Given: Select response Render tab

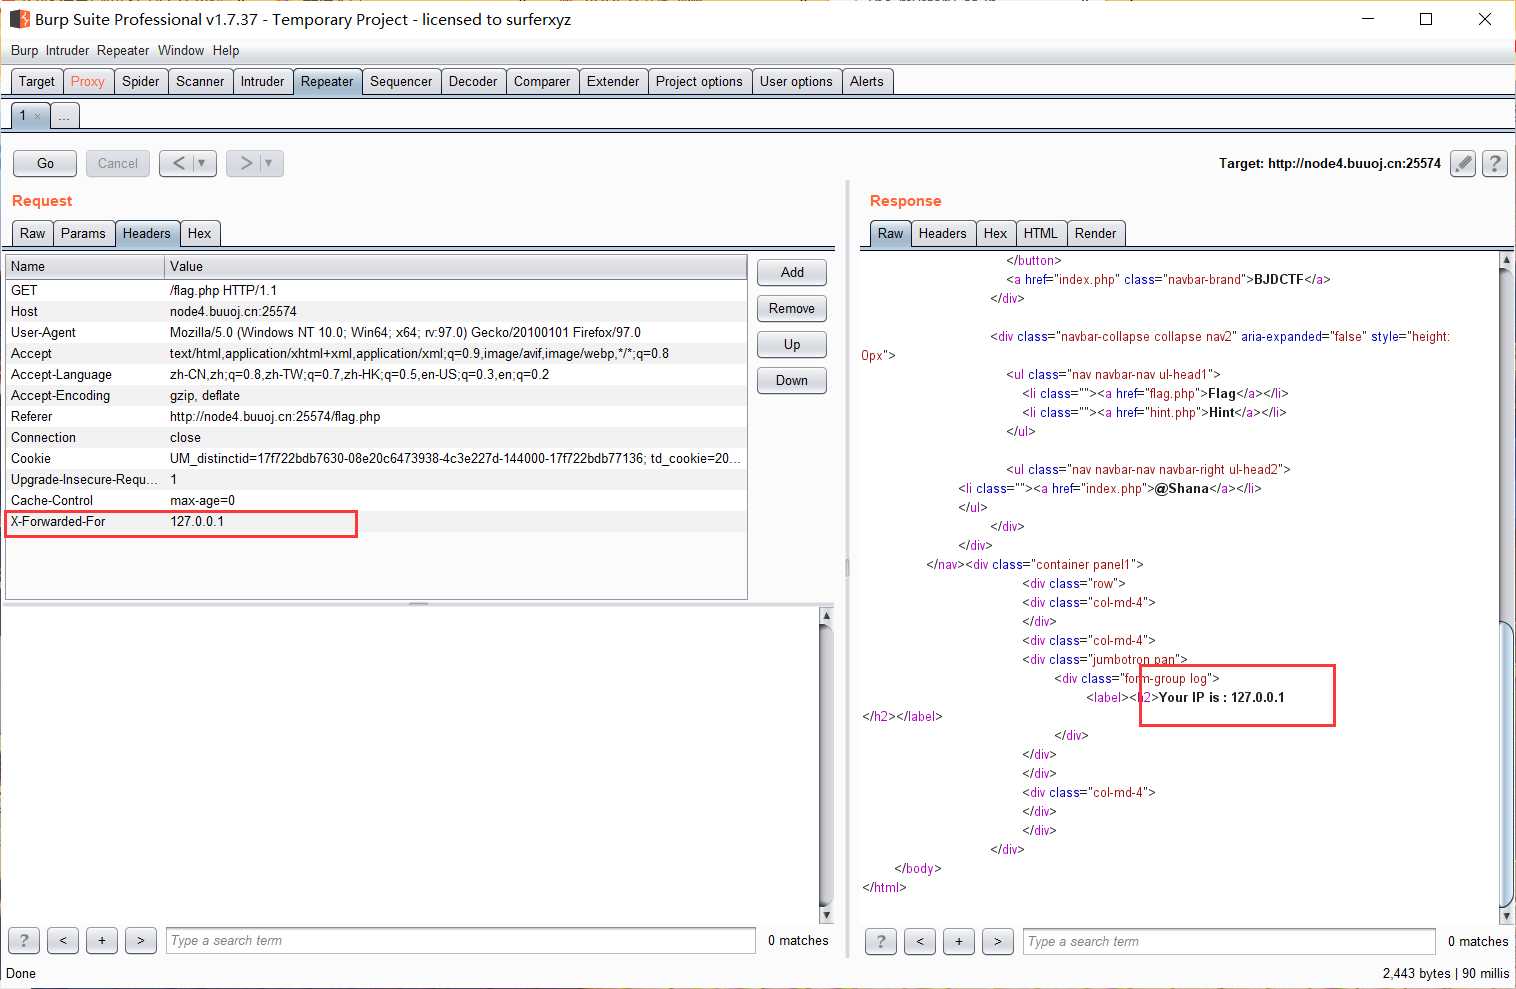Looking at the screenshot, I should coord(1096,233).
